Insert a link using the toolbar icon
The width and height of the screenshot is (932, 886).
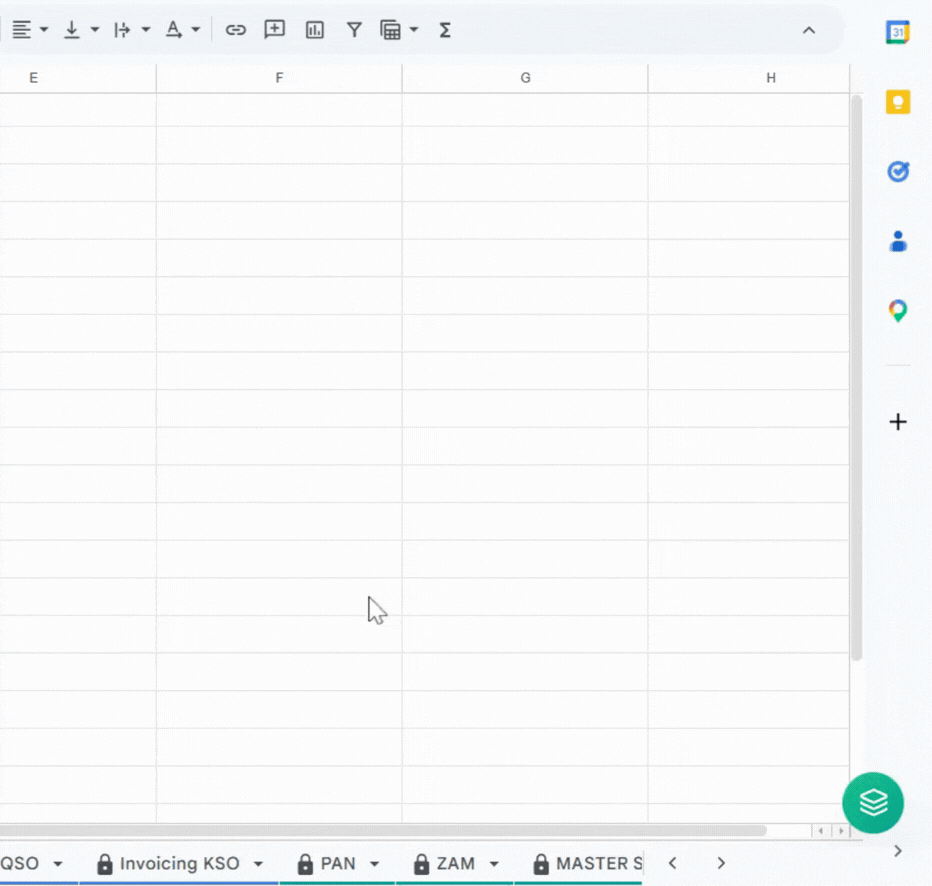click(x=236, y=30)
